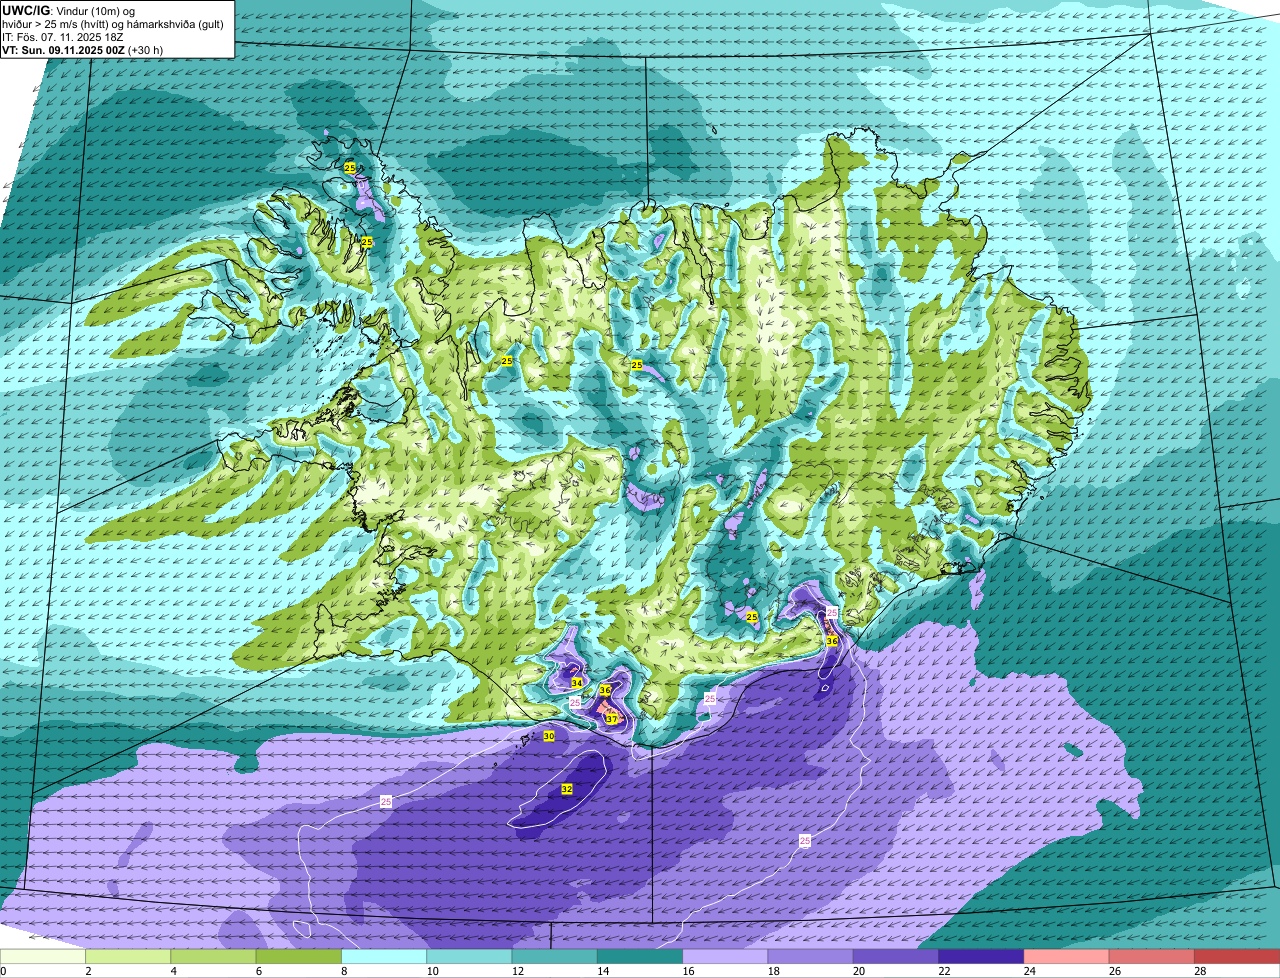Viewport: 1280px width, 978px height.
Task: Choose the 22–24 m/s dark violet swatch
Action: click(981, 957)
